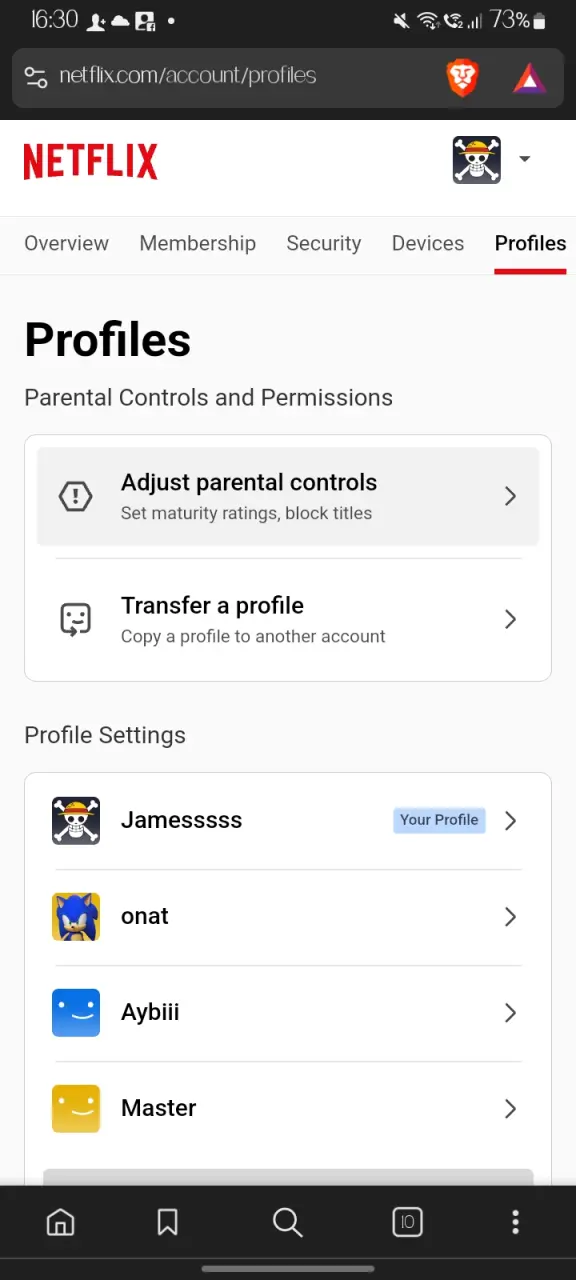The width and height of the screenshot is (576, 1280).
Task: Open bookmarks from the bottom bar
Action: pyautogui.click(x=167, y=1222)
